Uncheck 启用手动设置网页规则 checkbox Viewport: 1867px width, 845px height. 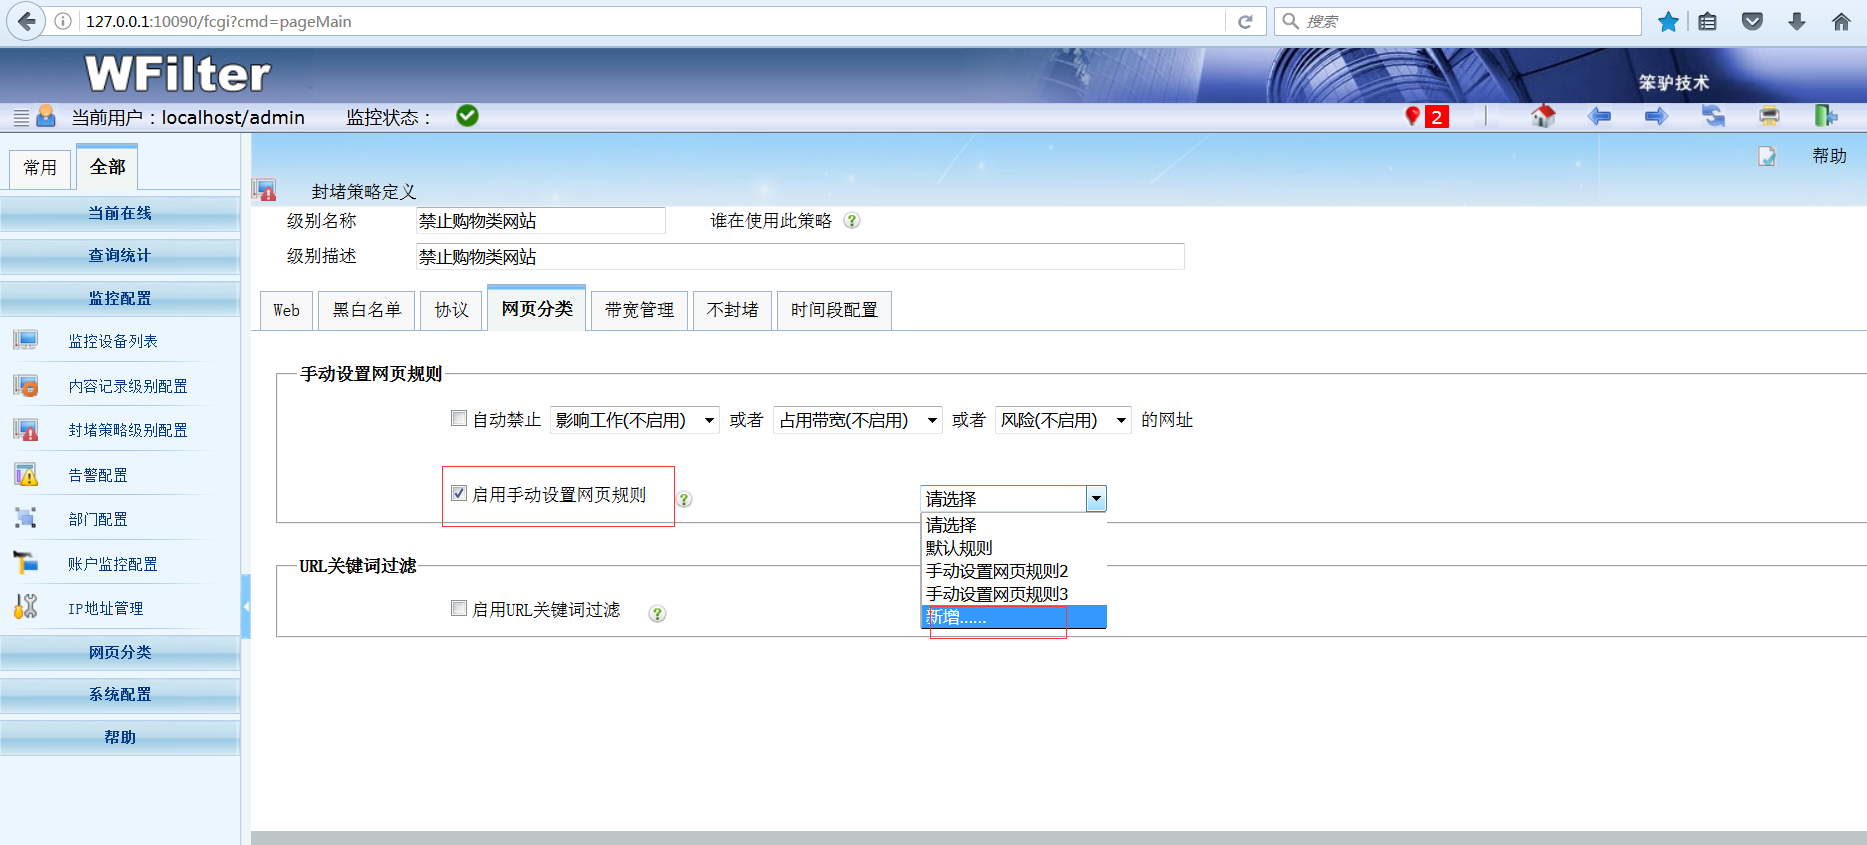click(x=459, y=493)
